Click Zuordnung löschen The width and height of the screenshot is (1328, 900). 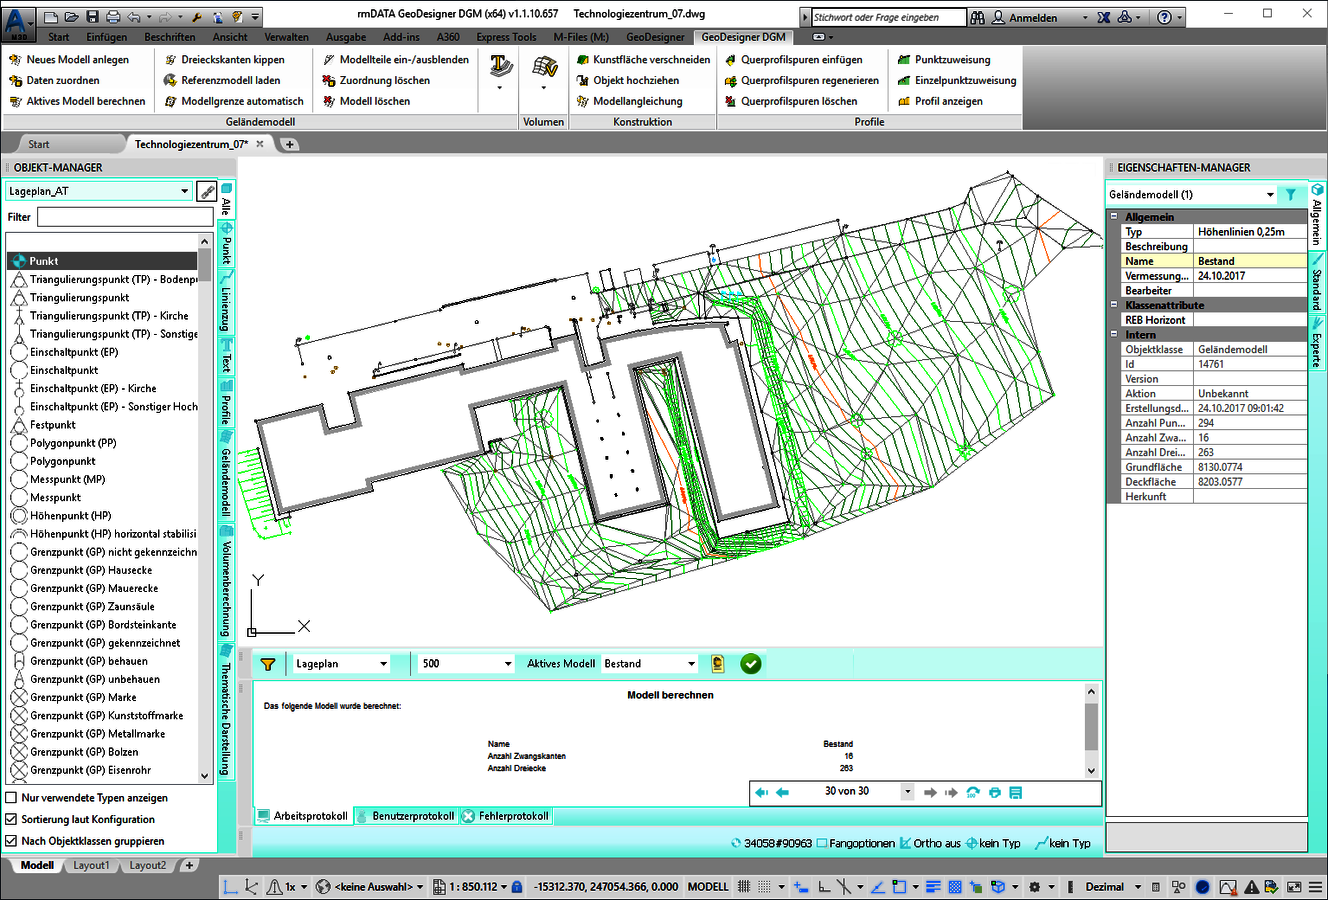[376, 81]
